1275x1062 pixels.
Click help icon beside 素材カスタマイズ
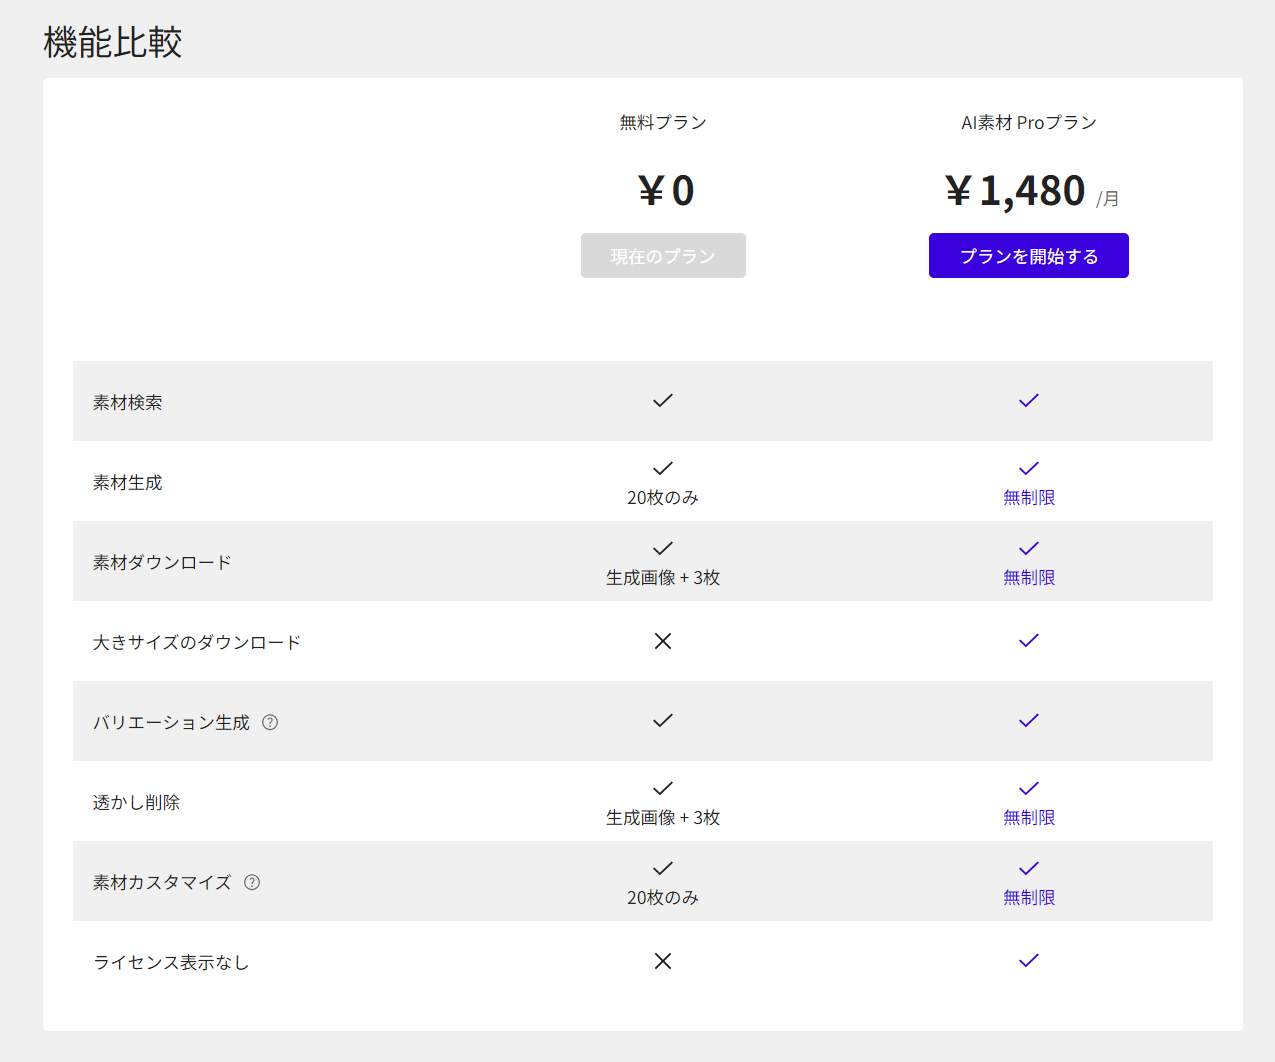[x=252, y=882]
